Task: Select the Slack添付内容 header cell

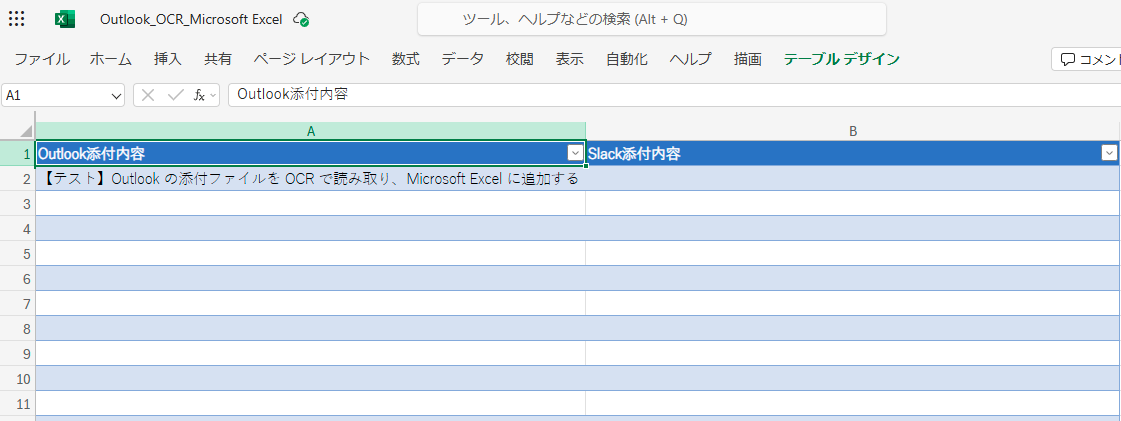Action: [x=853, y=153]
